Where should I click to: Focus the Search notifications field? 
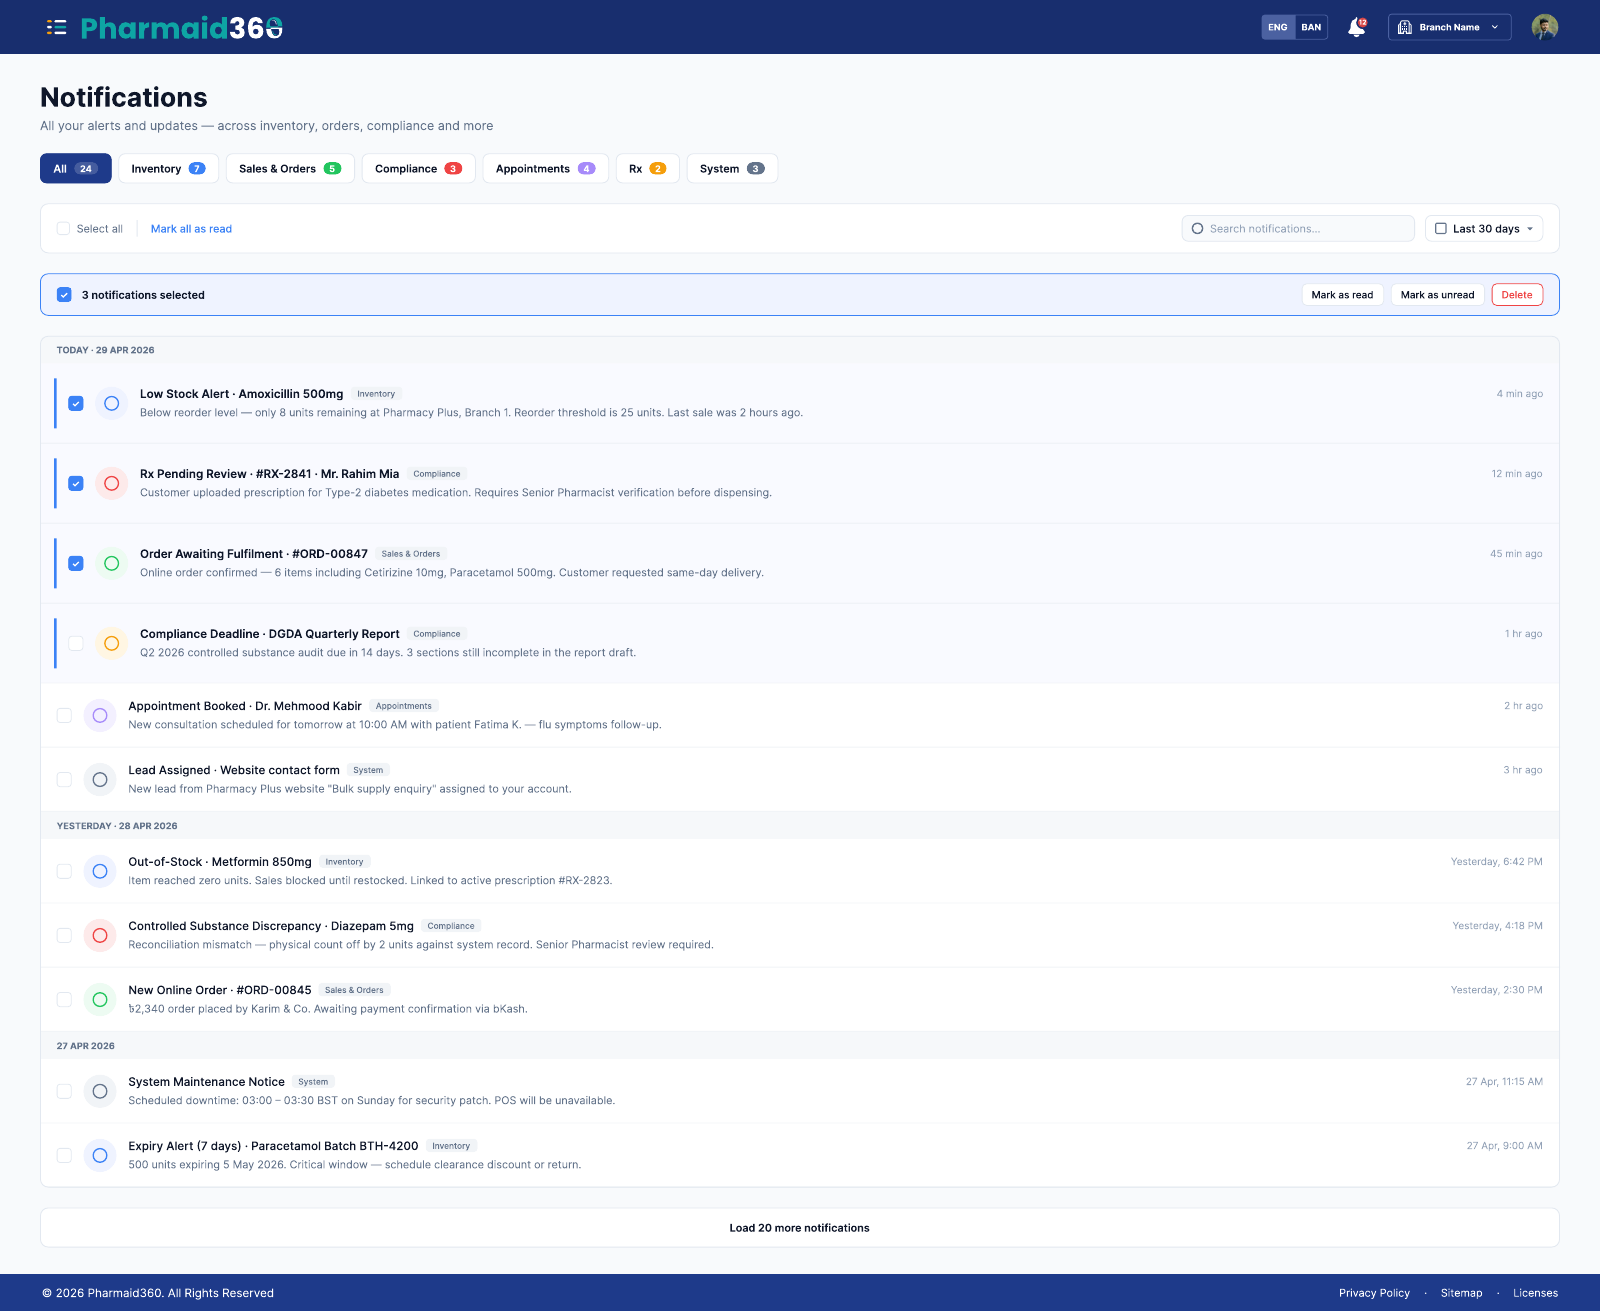(1298, 228)
